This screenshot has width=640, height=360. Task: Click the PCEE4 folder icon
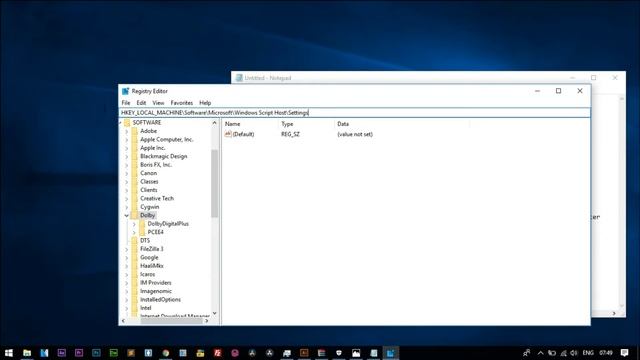click(142, 232)
